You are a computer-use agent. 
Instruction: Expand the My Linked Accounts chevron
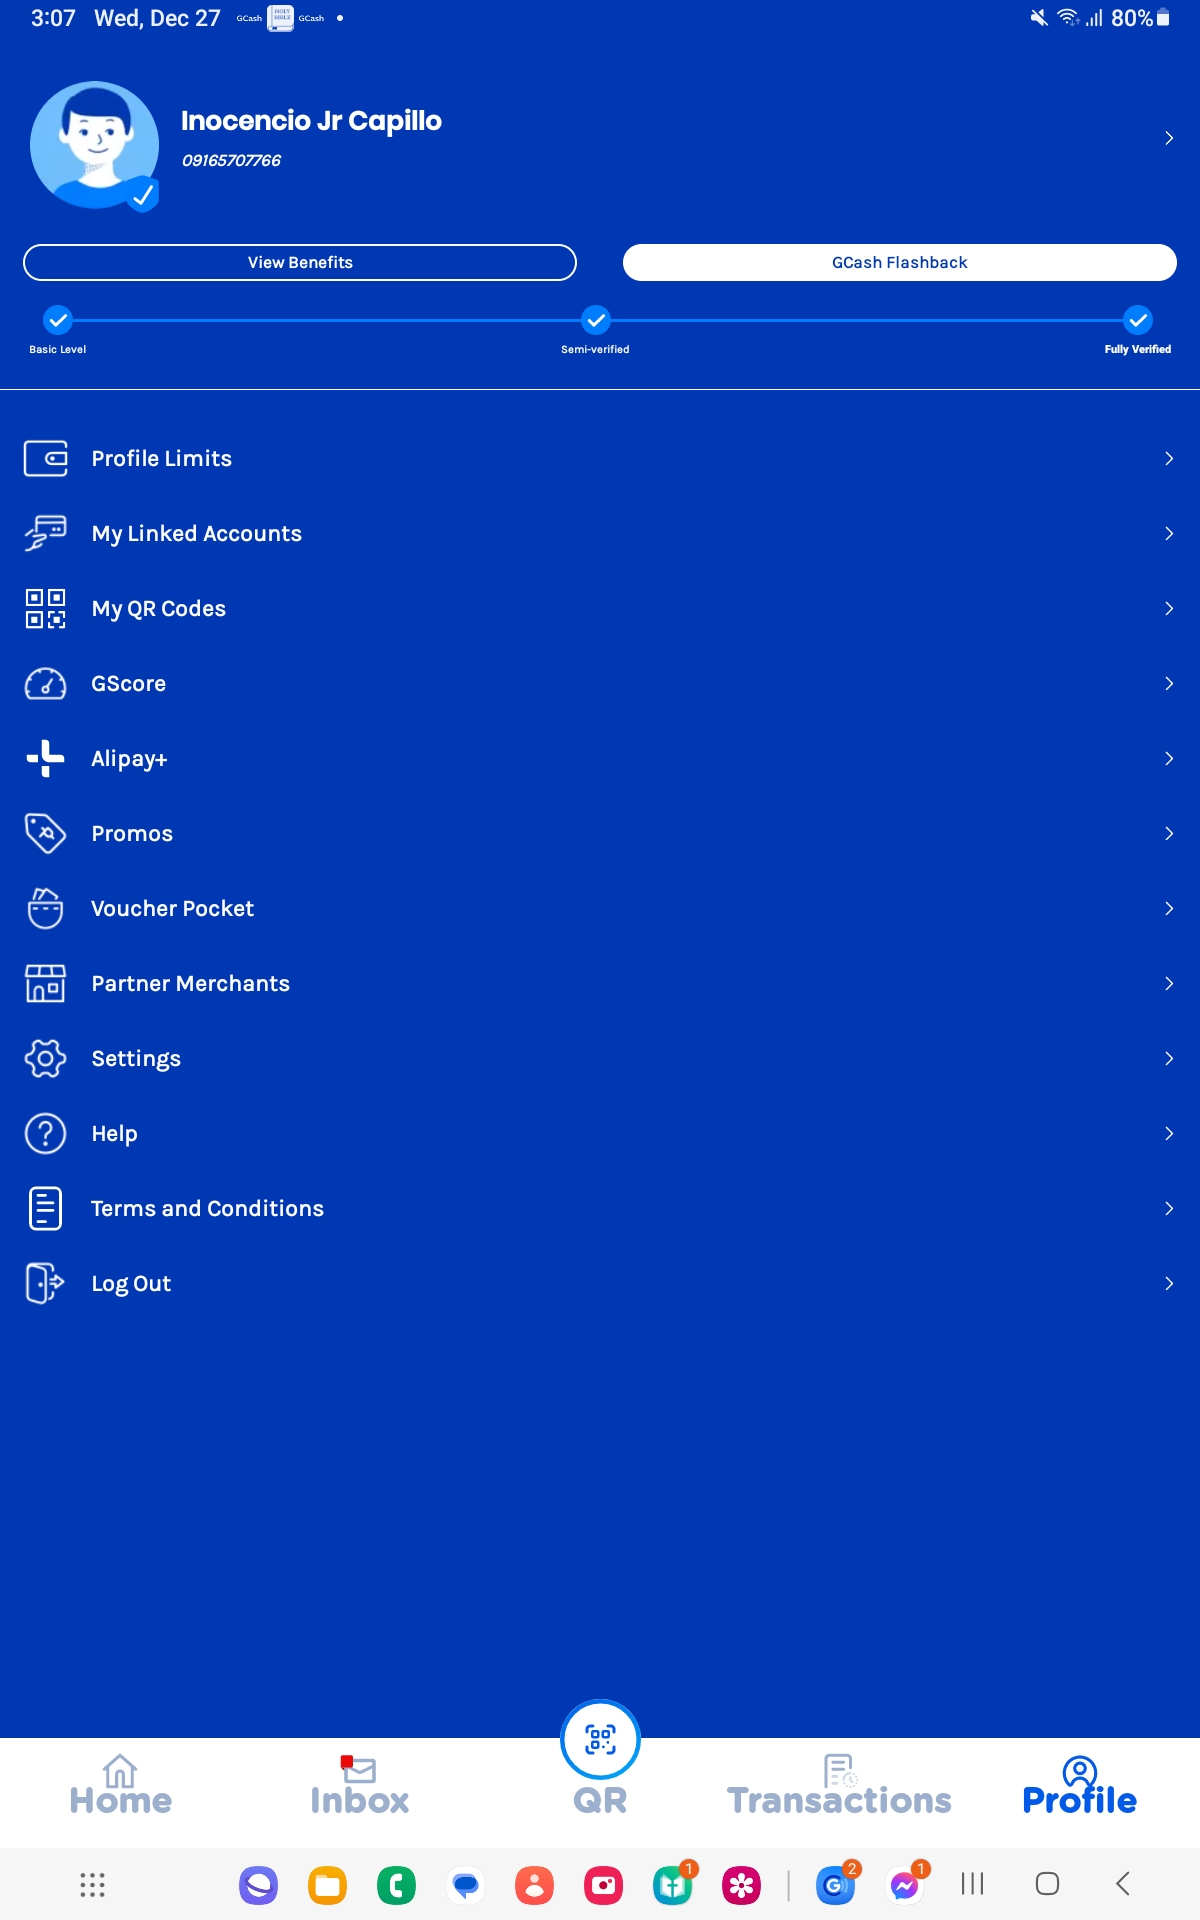[x=1168, y=534]
